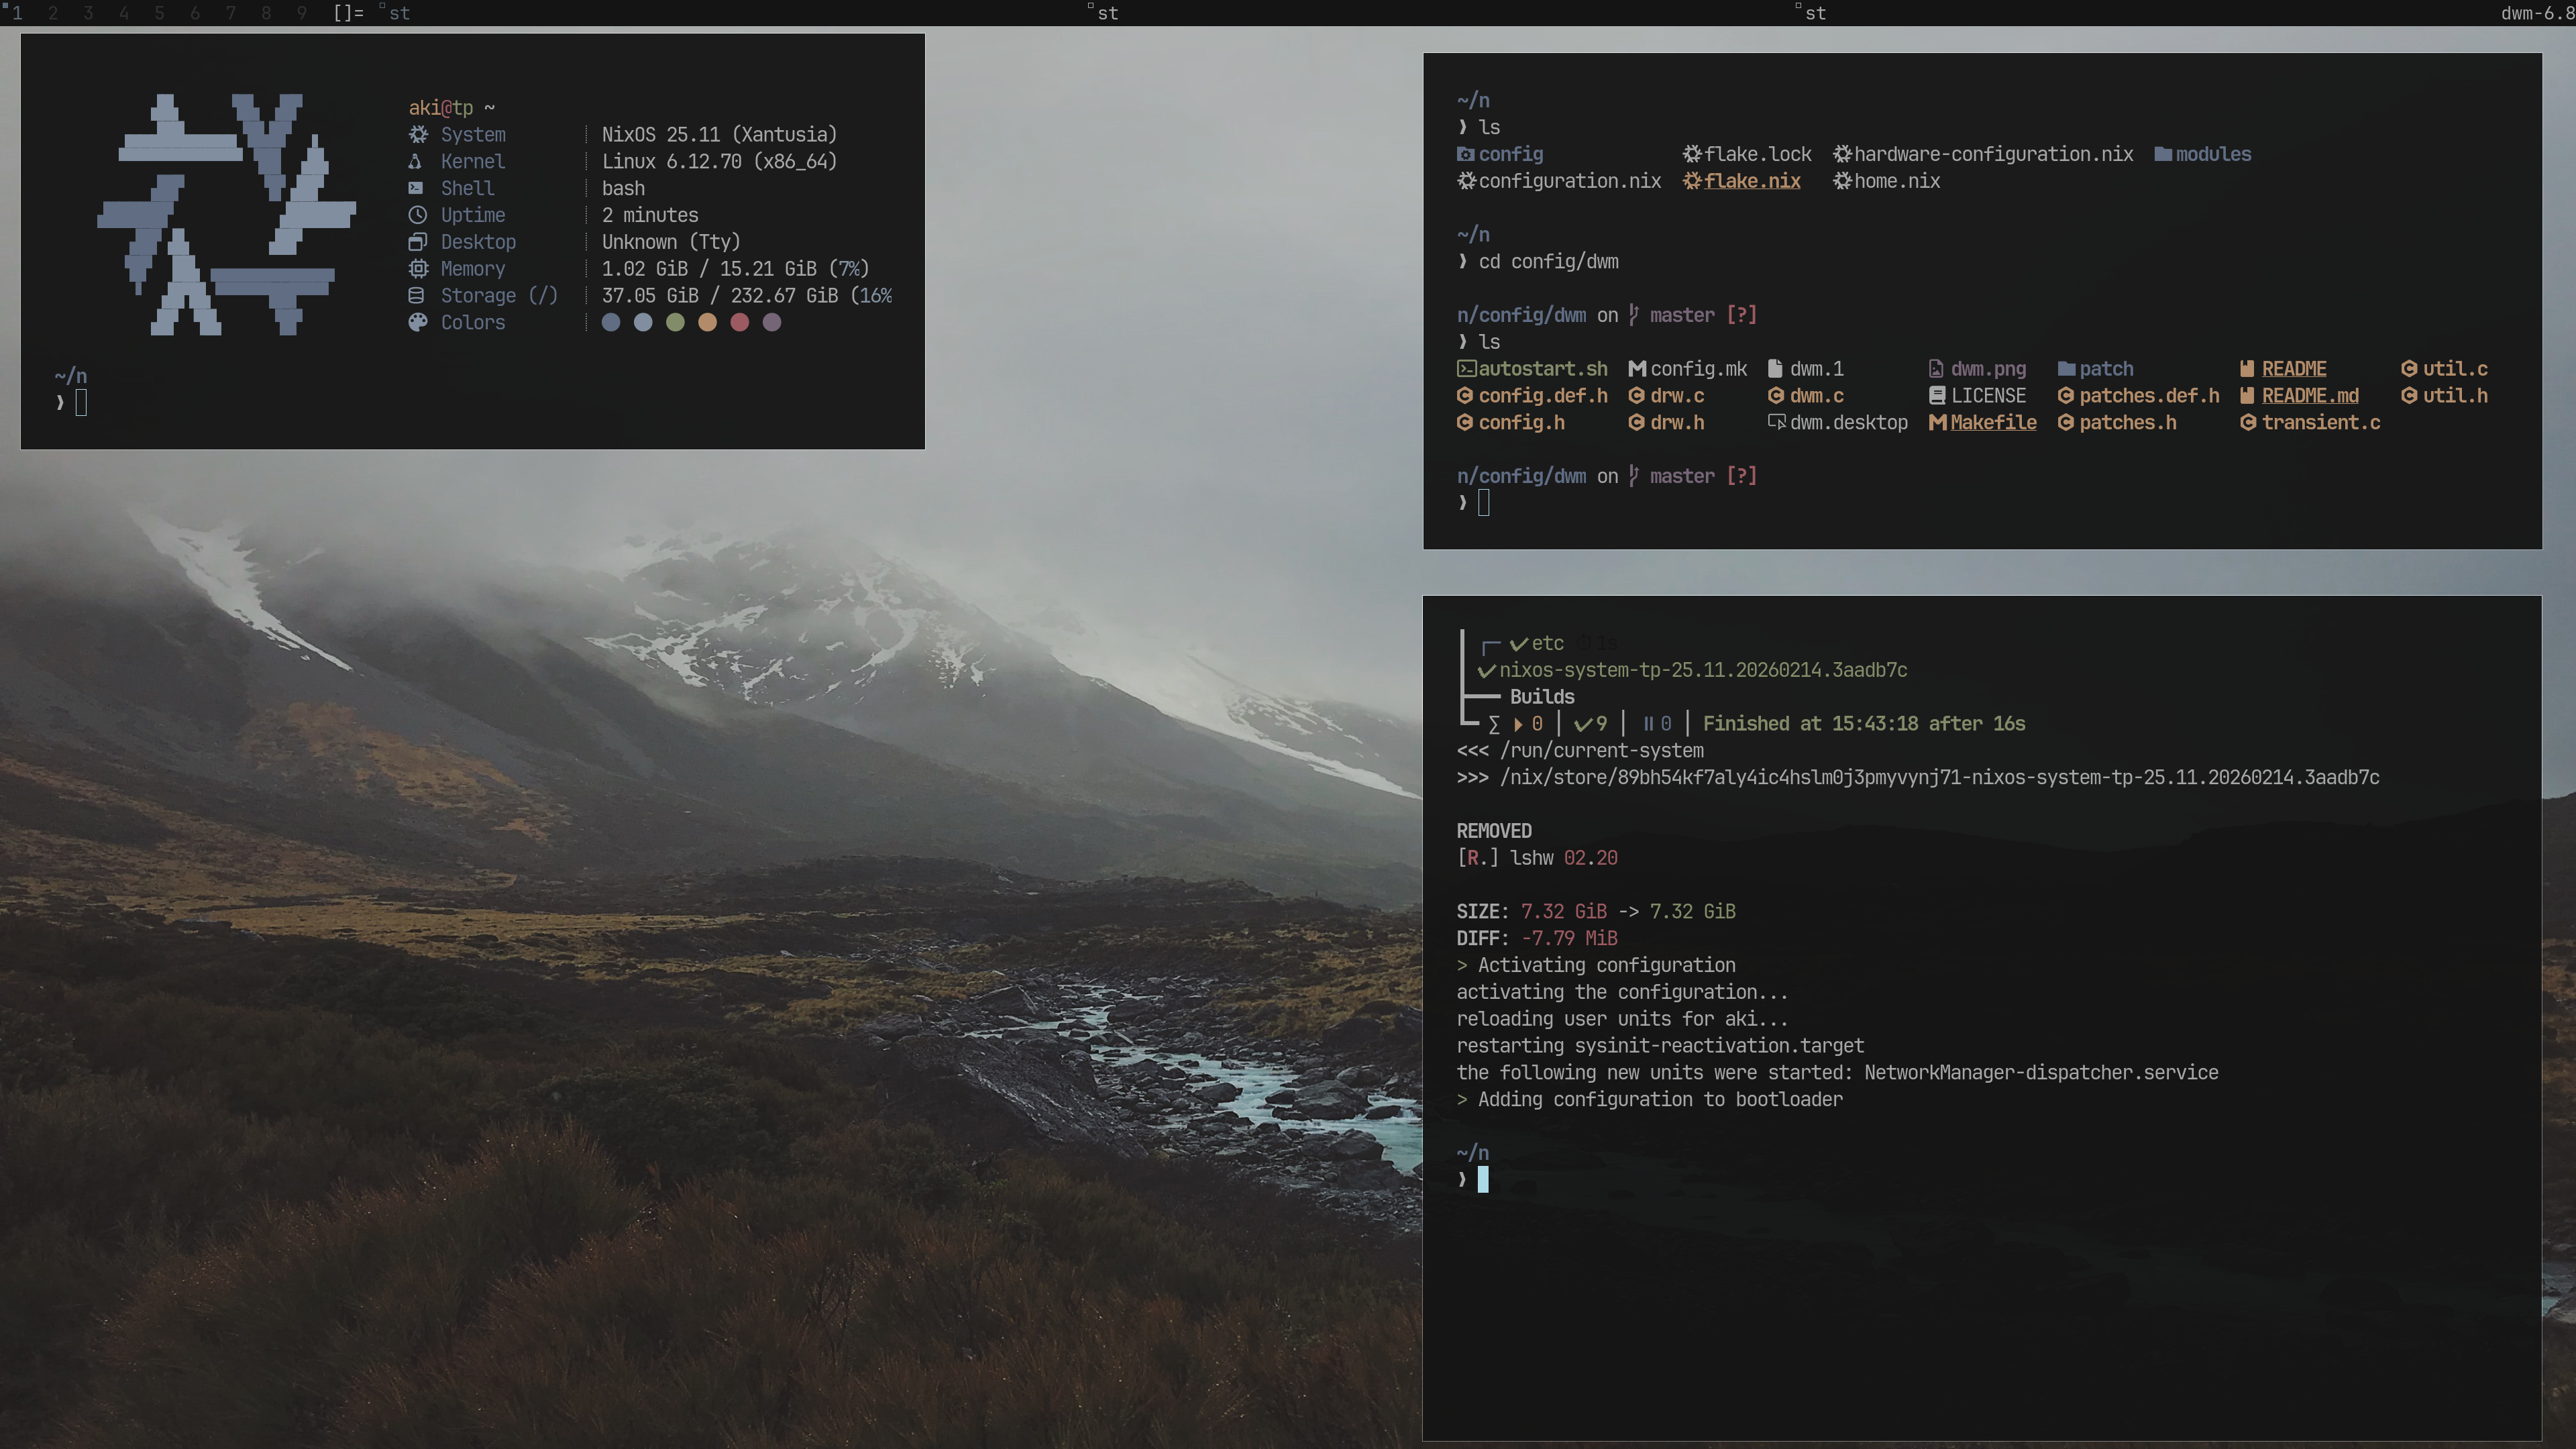Click the Builds tree branch label
2576x1449 pixels.
click(x=1541, y=697)
